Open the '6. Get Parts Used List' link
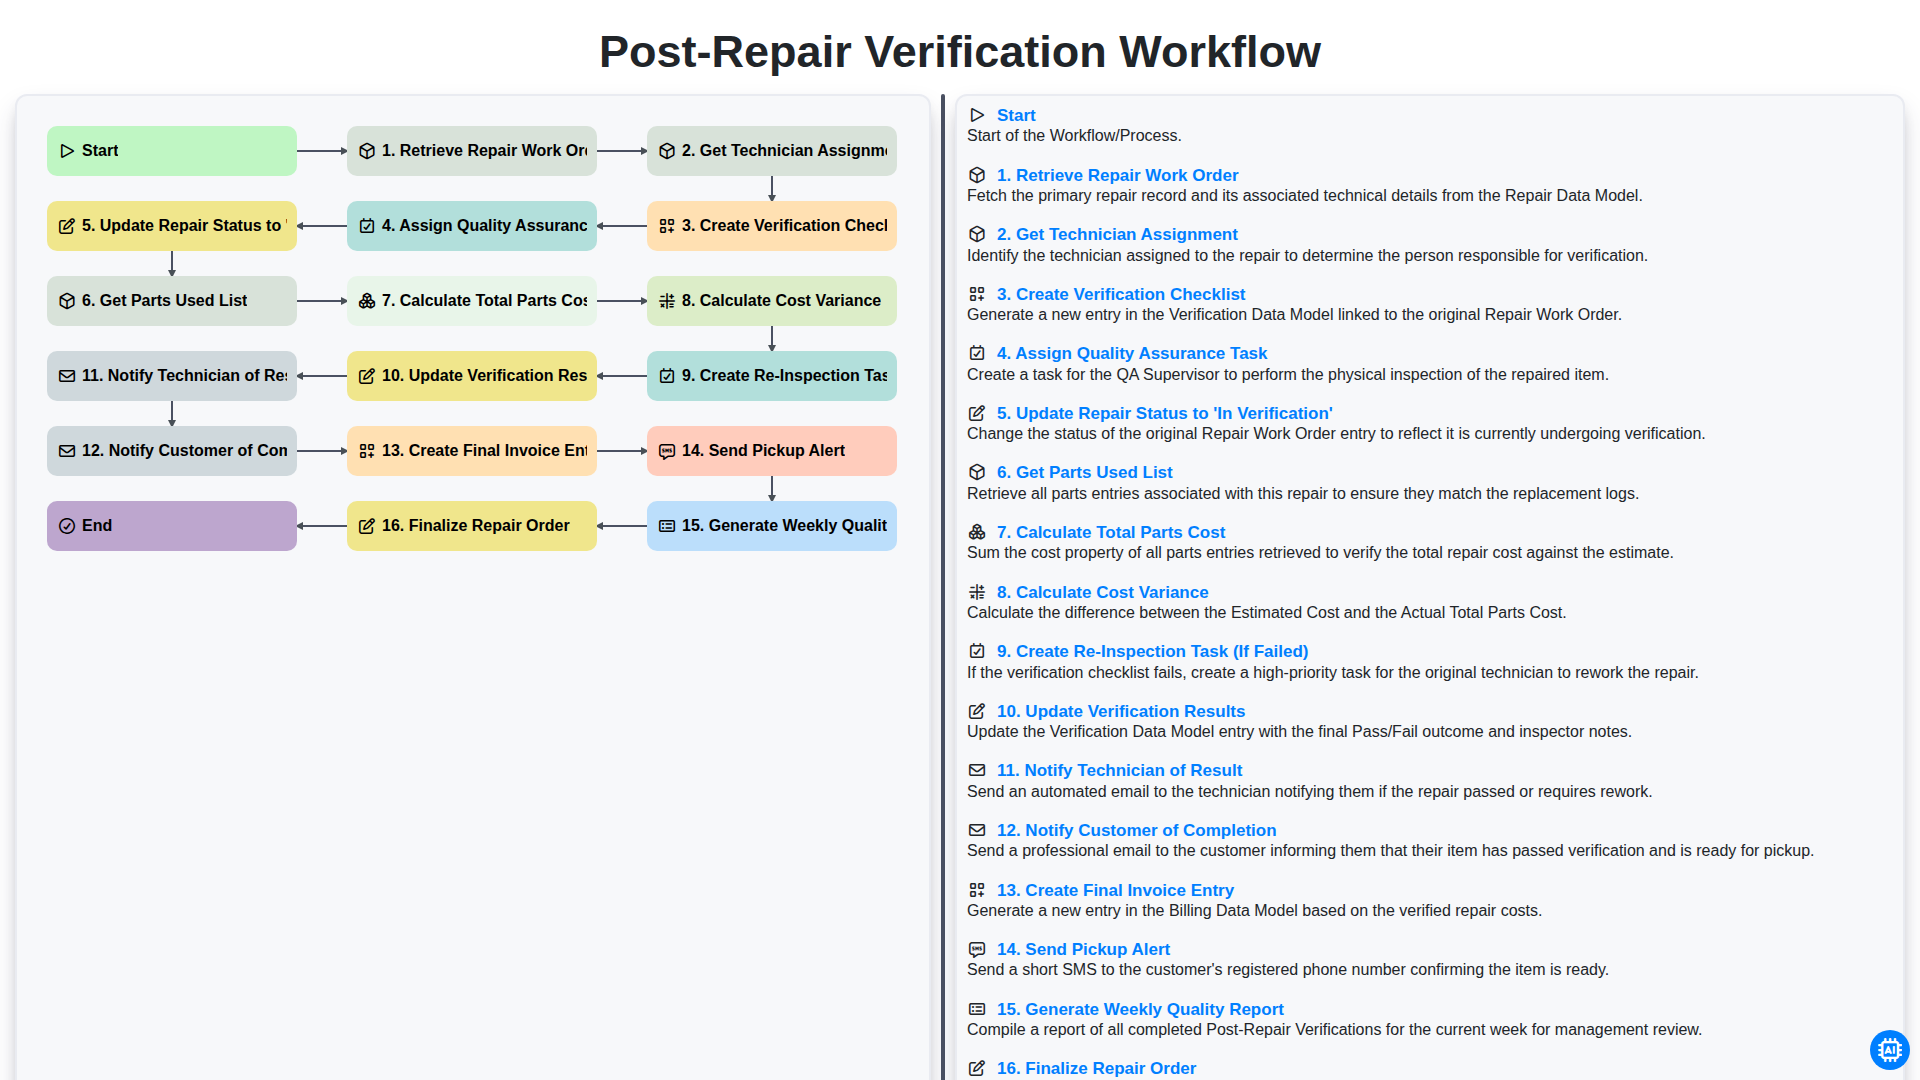This screenshot has height=1080, width=1920. [1085, 472]
